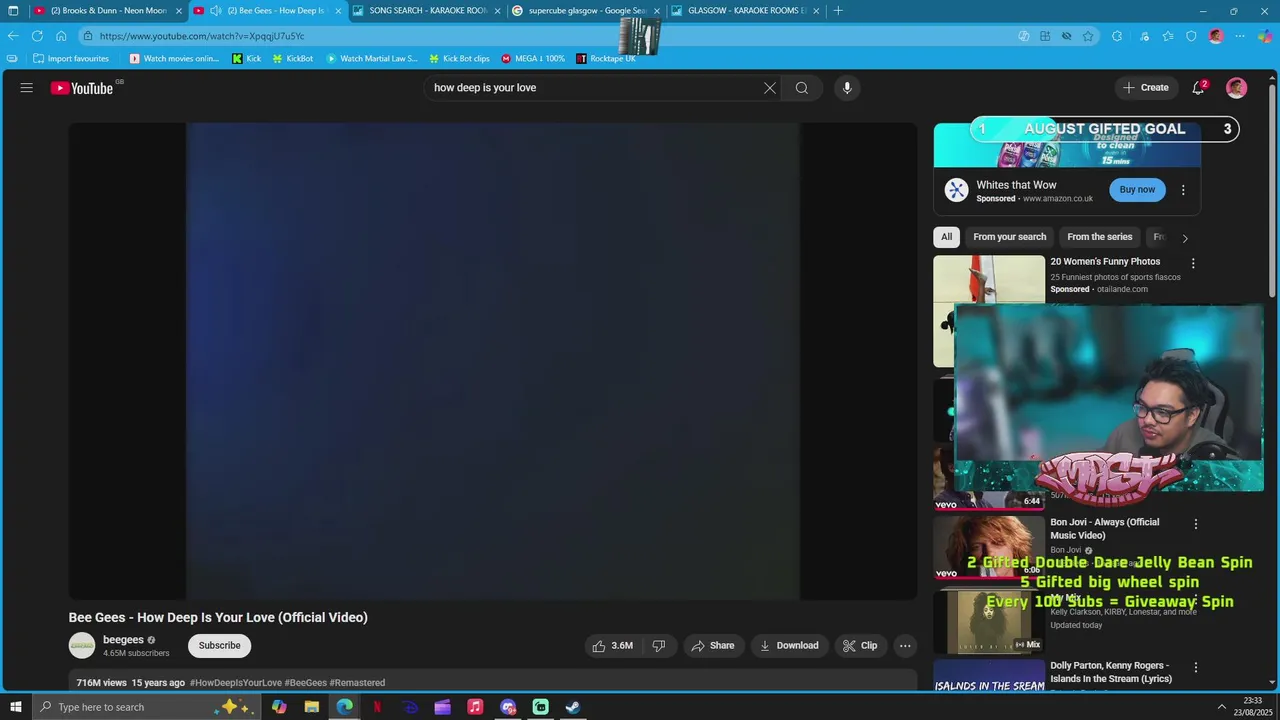Share the Bee Gees video
The image size is (1280, 720).
(713, 646)
